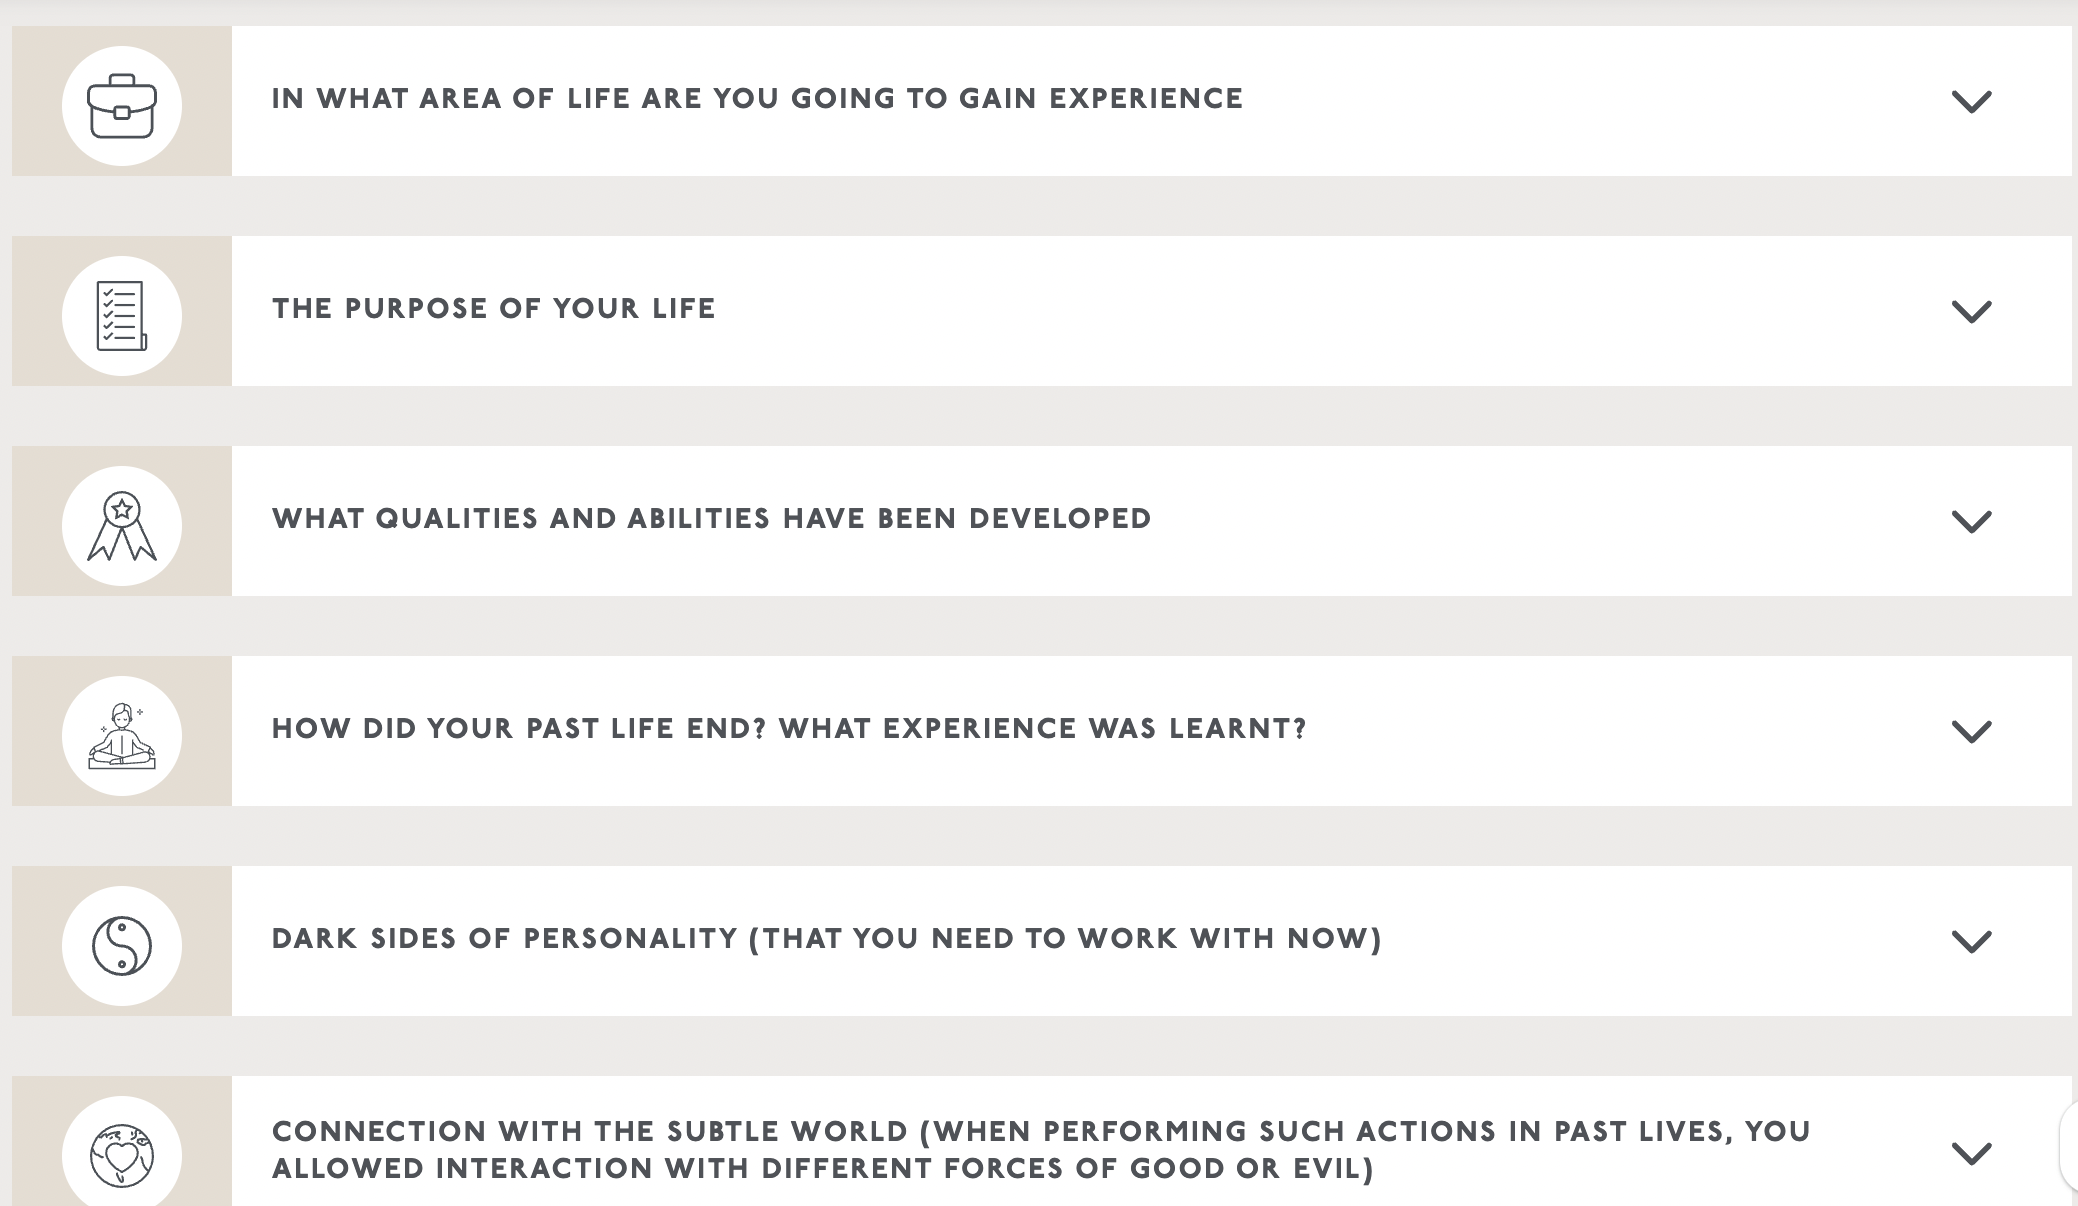Click the award ribbon medal icon
2078x1206 pixels.
point(122,526)
